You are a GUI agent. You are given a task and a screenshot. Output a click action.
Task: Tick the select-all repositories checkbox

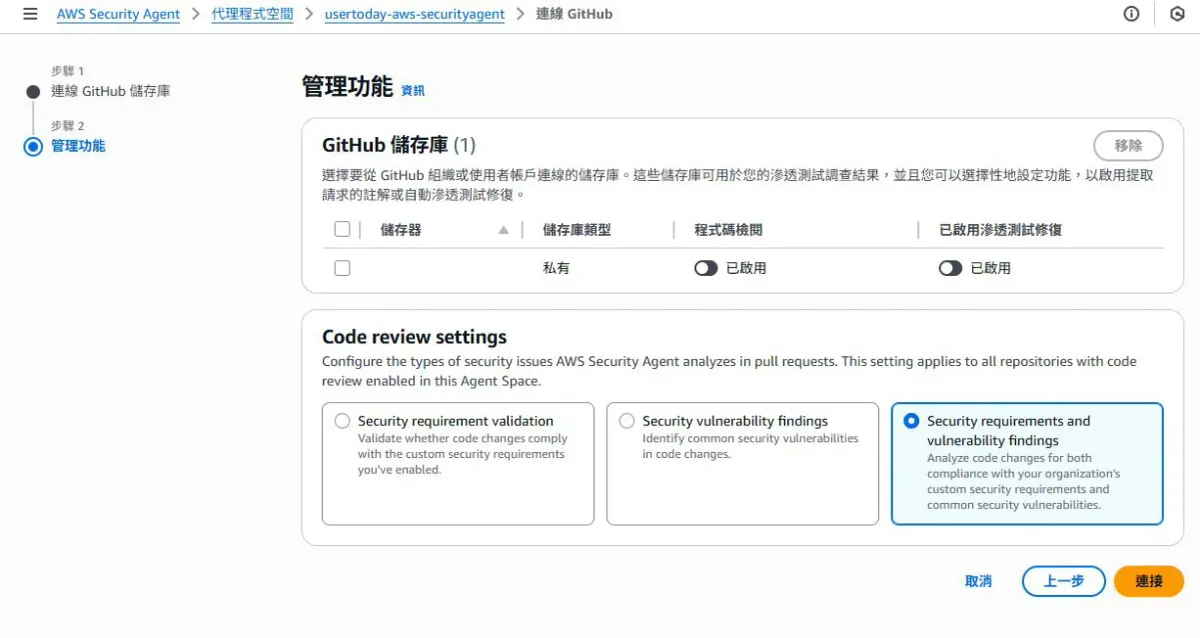tap(342, 230)
